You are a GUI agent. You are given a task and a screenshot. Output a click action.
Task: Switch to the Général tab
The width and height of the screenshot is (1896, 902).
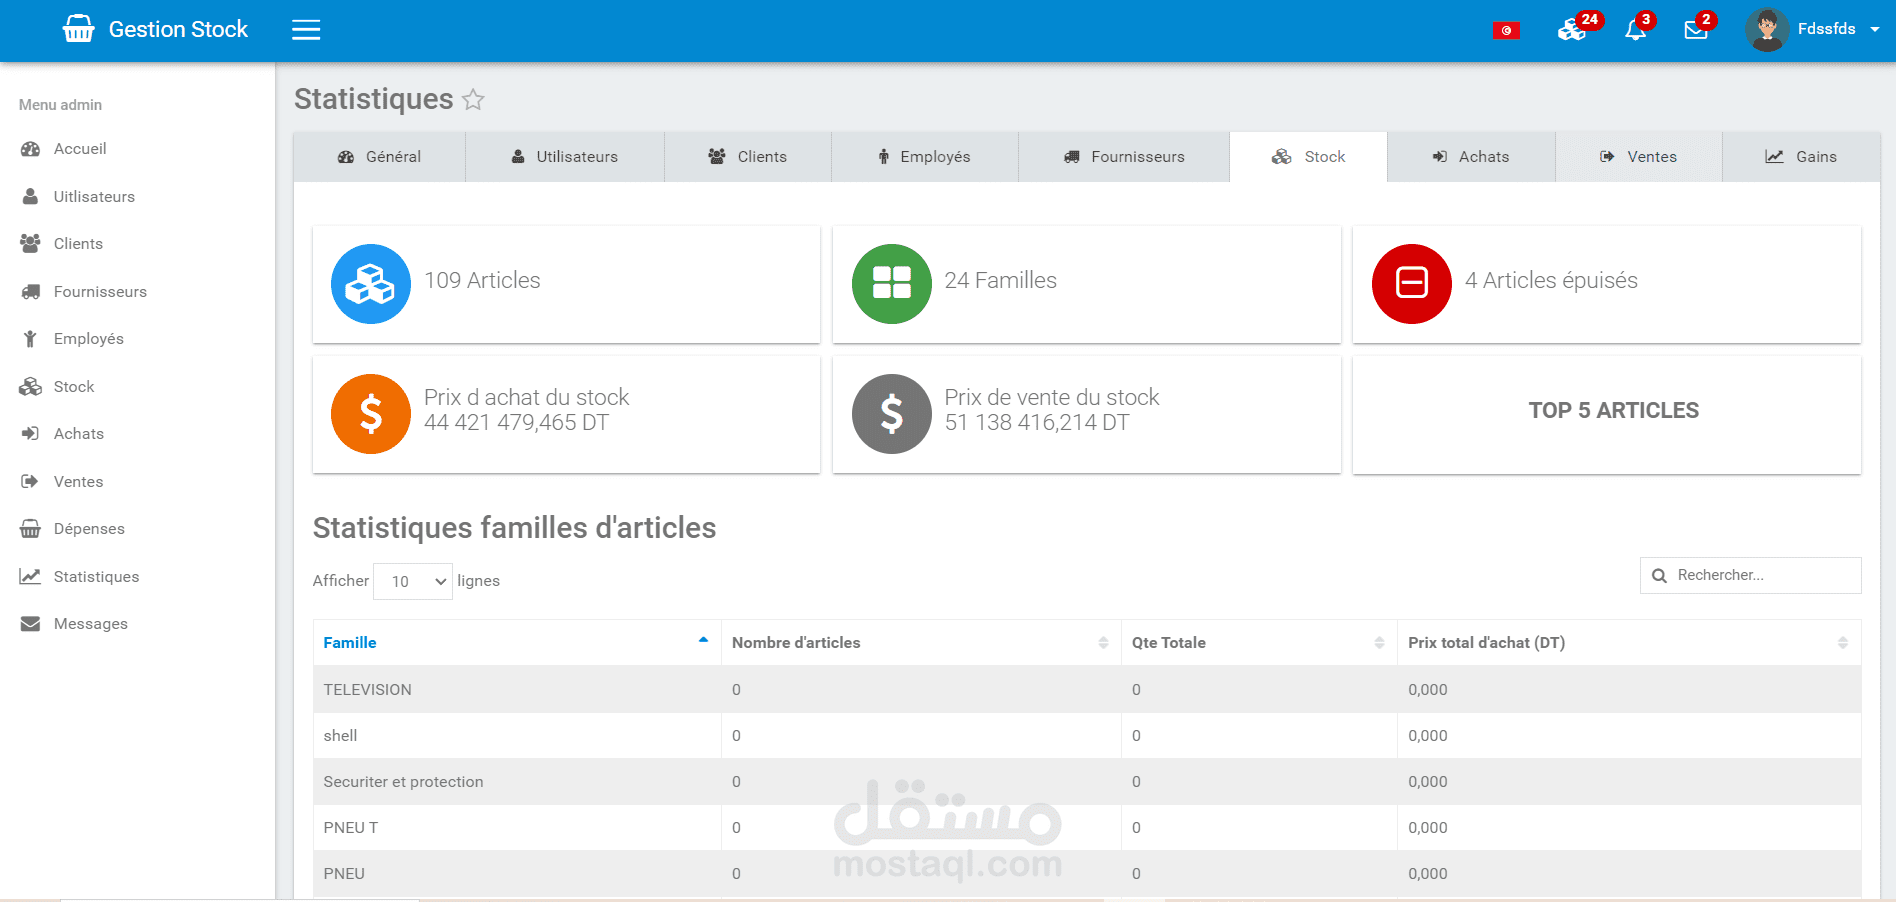click(x=379, y=157)
